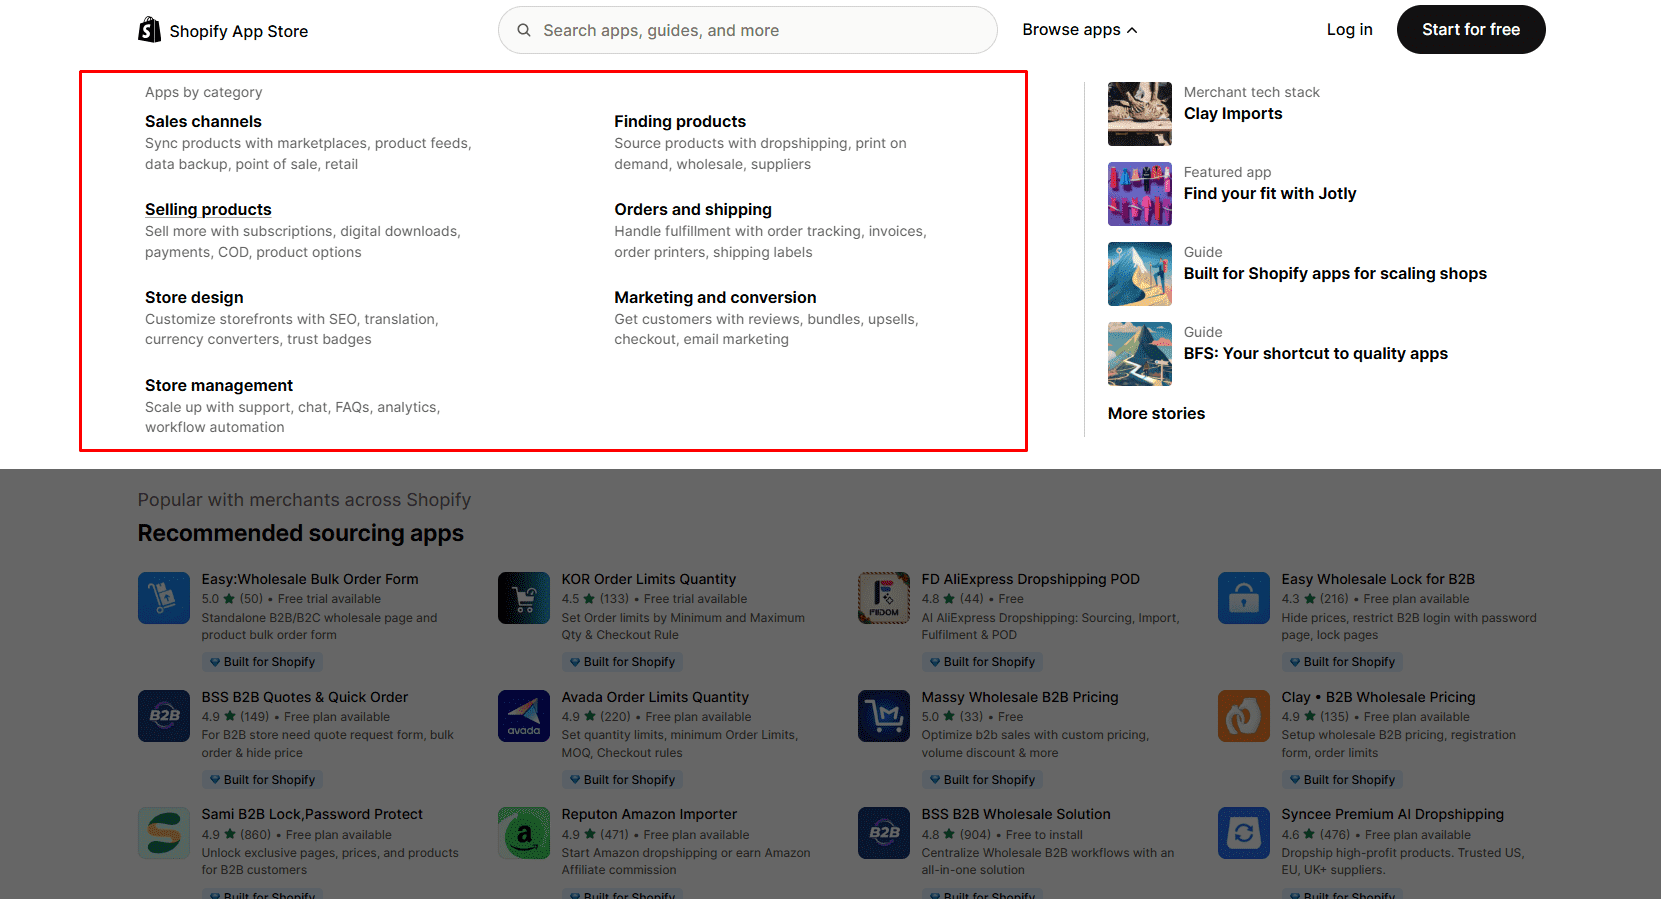Viewport: 1661px width, 899px height.
Task: Open the Reputon Amazon Importer title
Action: click(x=649, y=814)
